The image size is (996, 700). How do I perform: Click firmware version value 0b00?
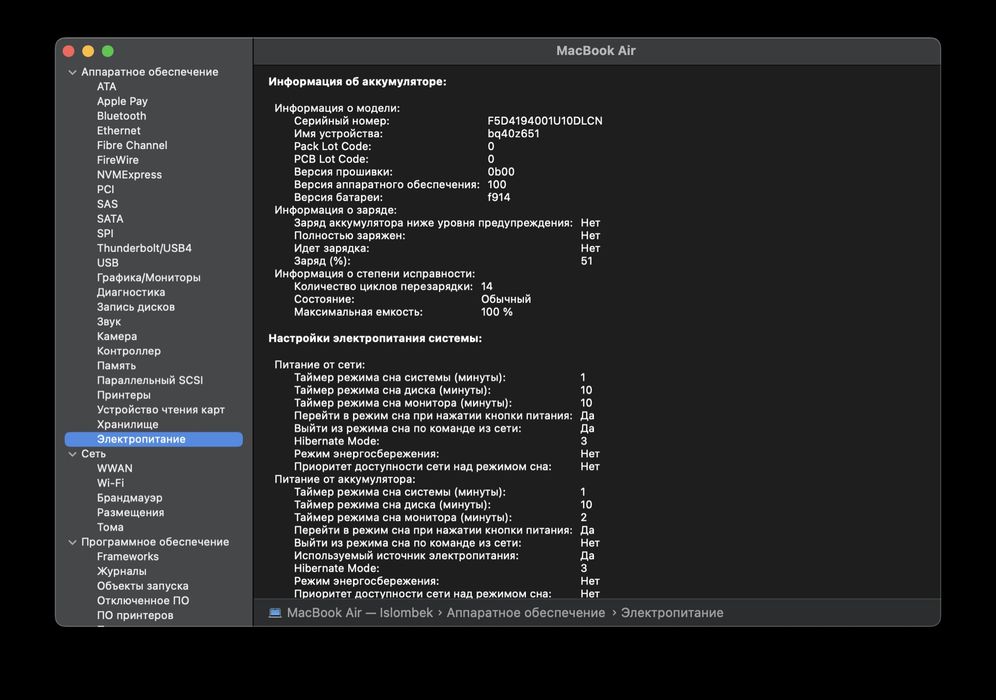tap(501, 172)
